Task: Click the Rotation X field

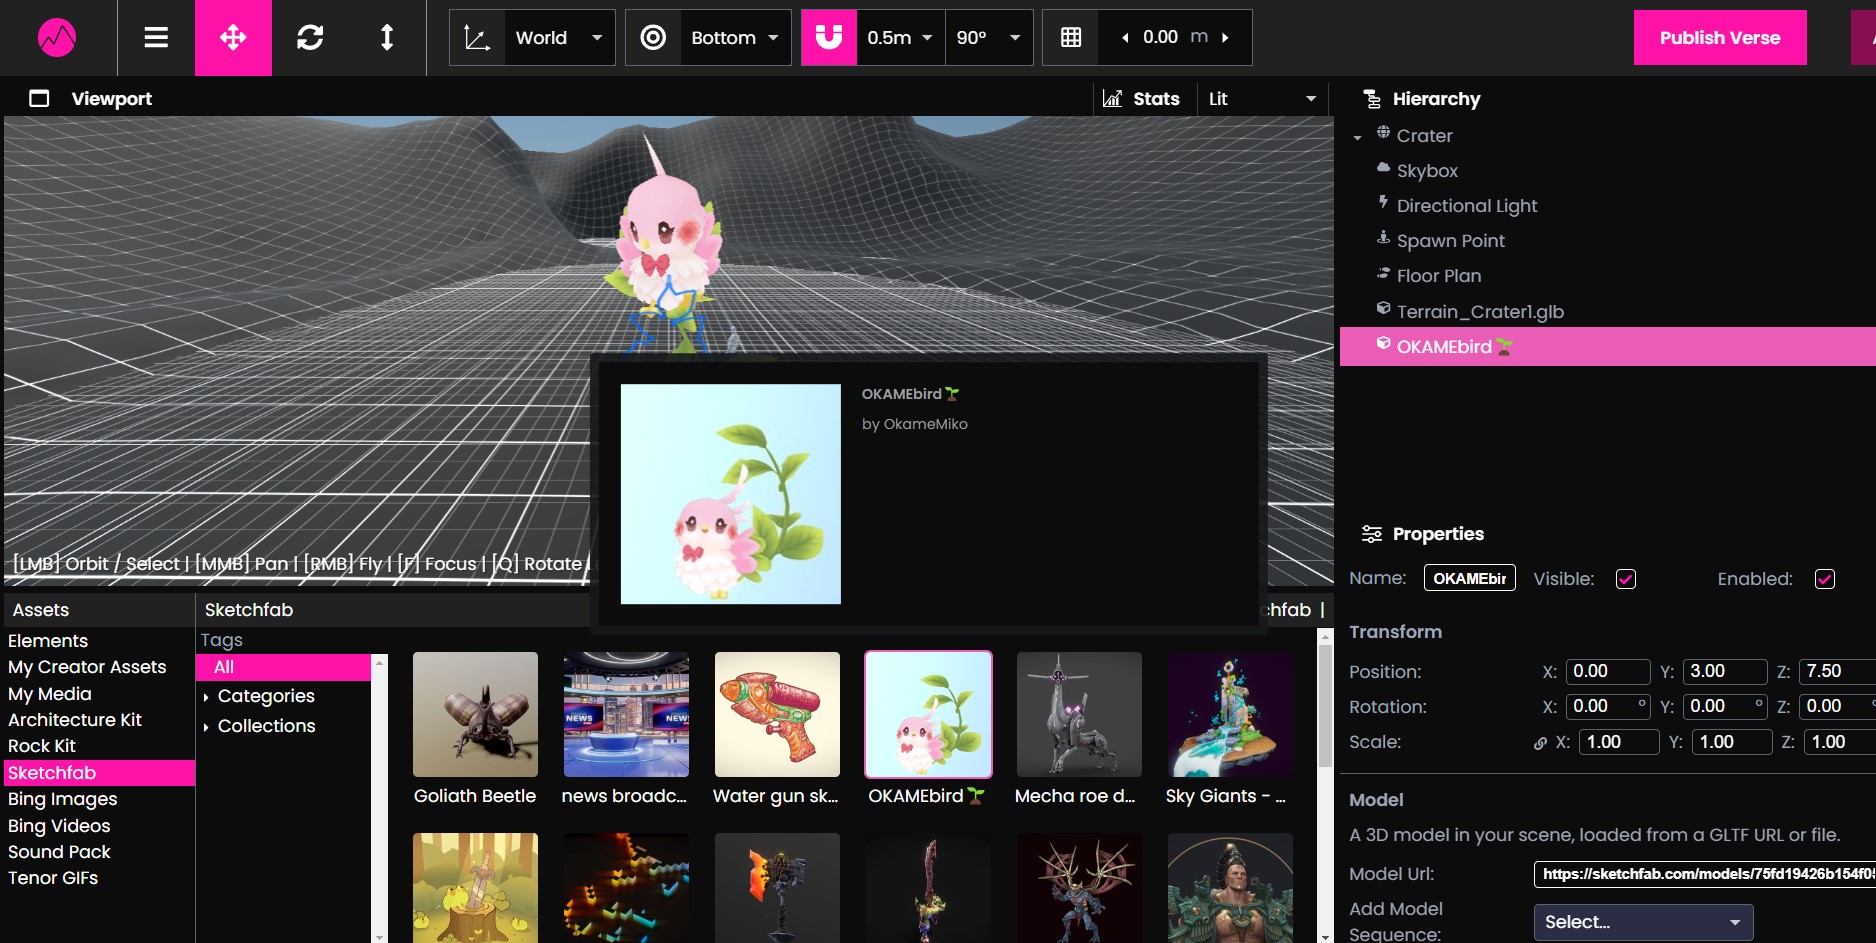Action: coord(1607,706)
